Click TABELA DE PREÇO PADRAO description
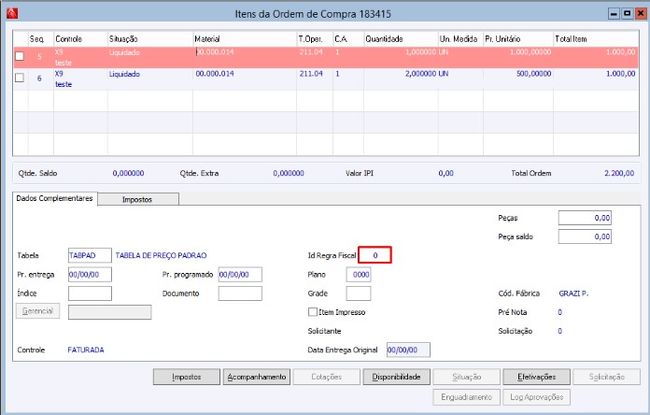650x415 pixels. pos(161,255)
